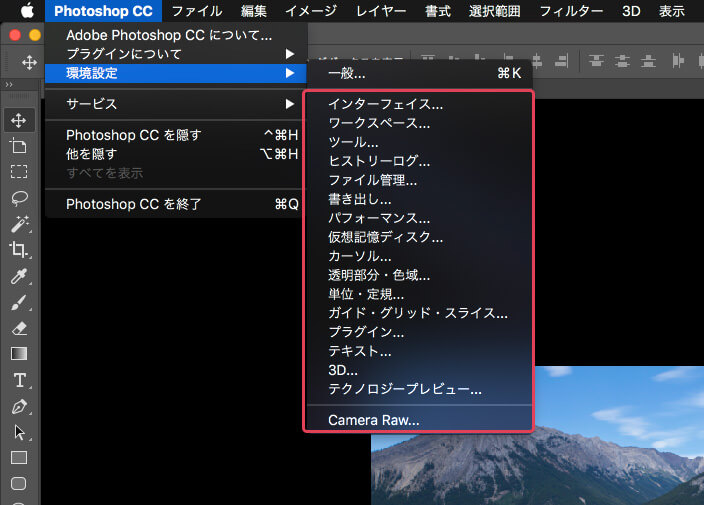
Task: Open 単位・定規 preferences
Action: [x=420, y=294]
